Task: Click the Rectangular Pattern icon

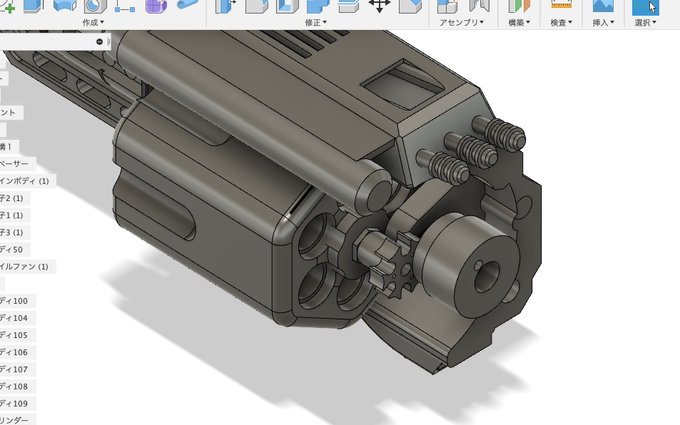Action: coord(125,6)
